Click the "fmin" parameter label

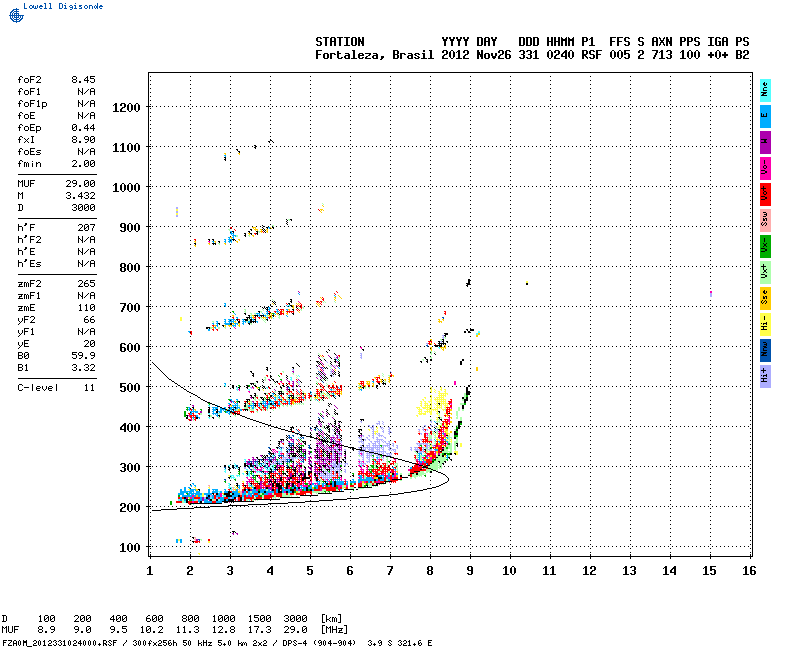(x=30, y=164)
